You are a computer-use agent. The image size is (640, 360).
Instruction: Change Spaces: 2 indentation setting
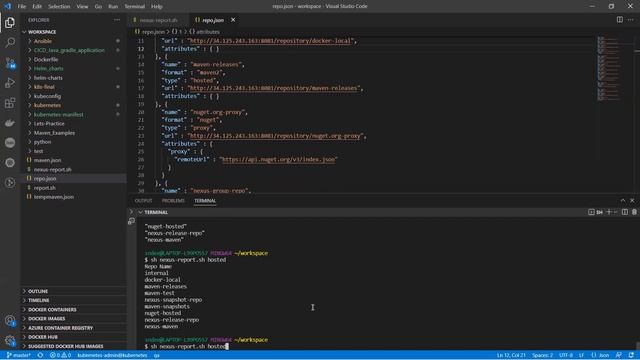click(x=542, y=355)
